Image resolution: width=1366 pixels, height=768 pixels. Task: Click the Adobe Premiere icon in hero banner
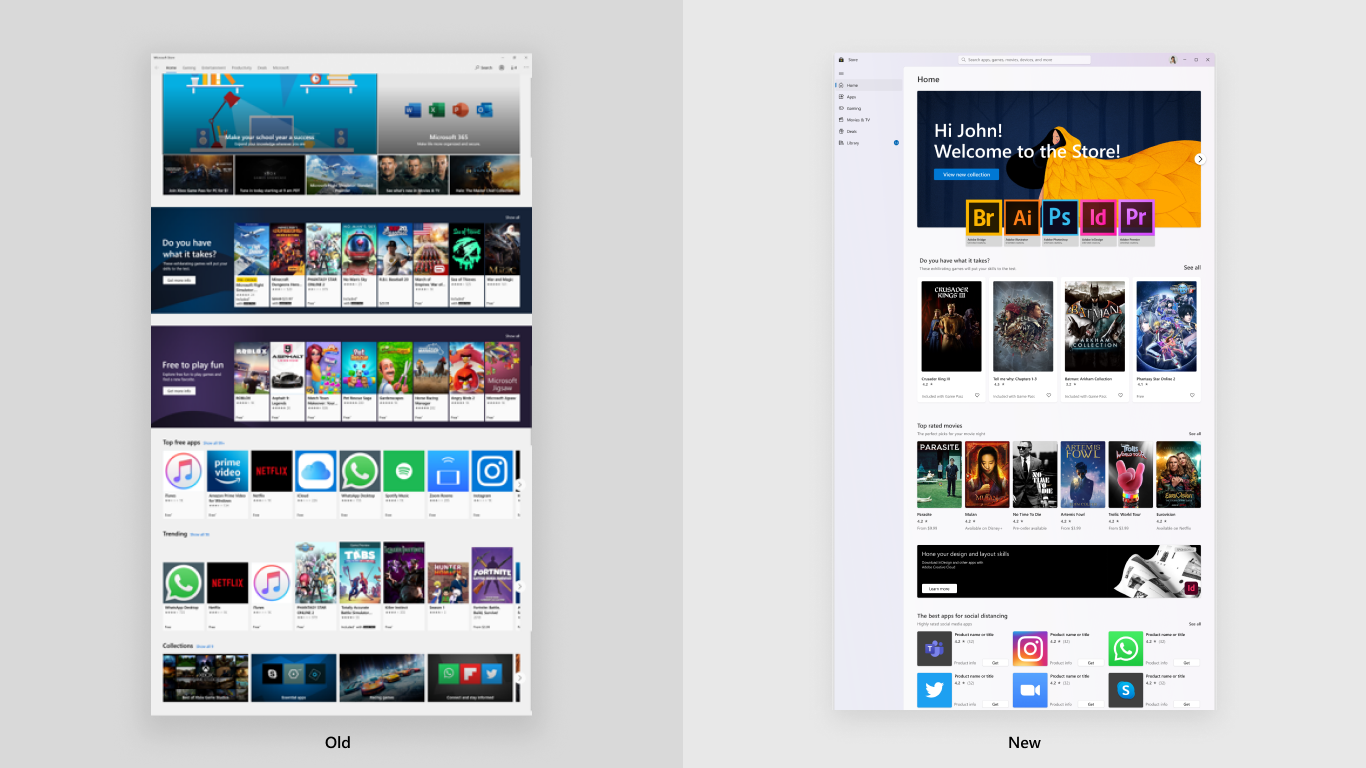1136,217
